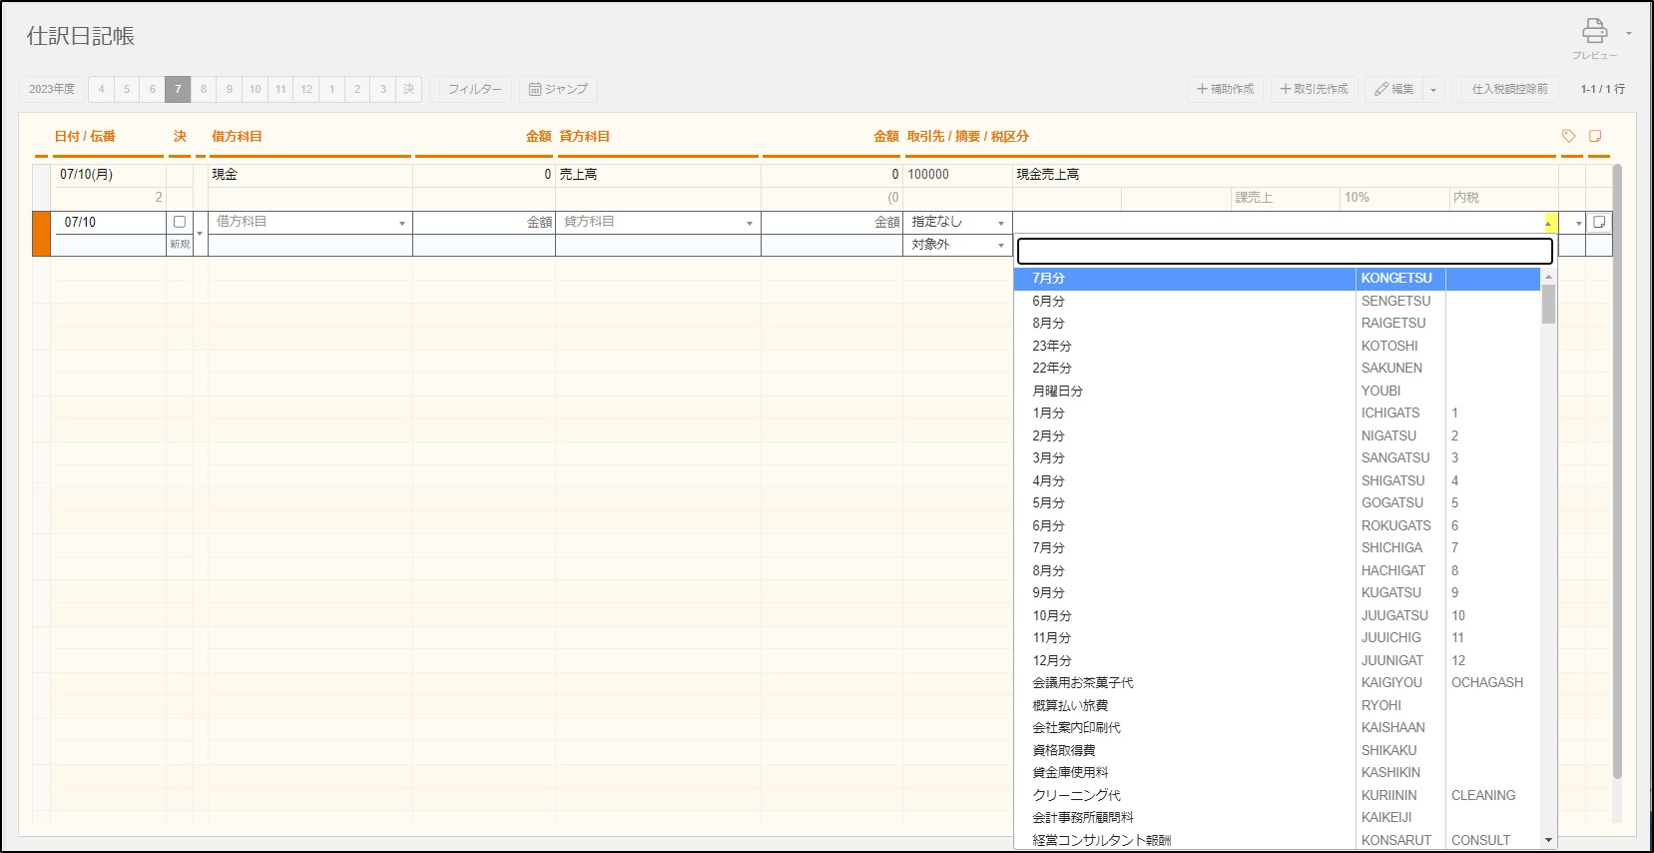Click the 補助作成 plus button
Viewport: 1654px width, 853px height.
(1225, 89)
